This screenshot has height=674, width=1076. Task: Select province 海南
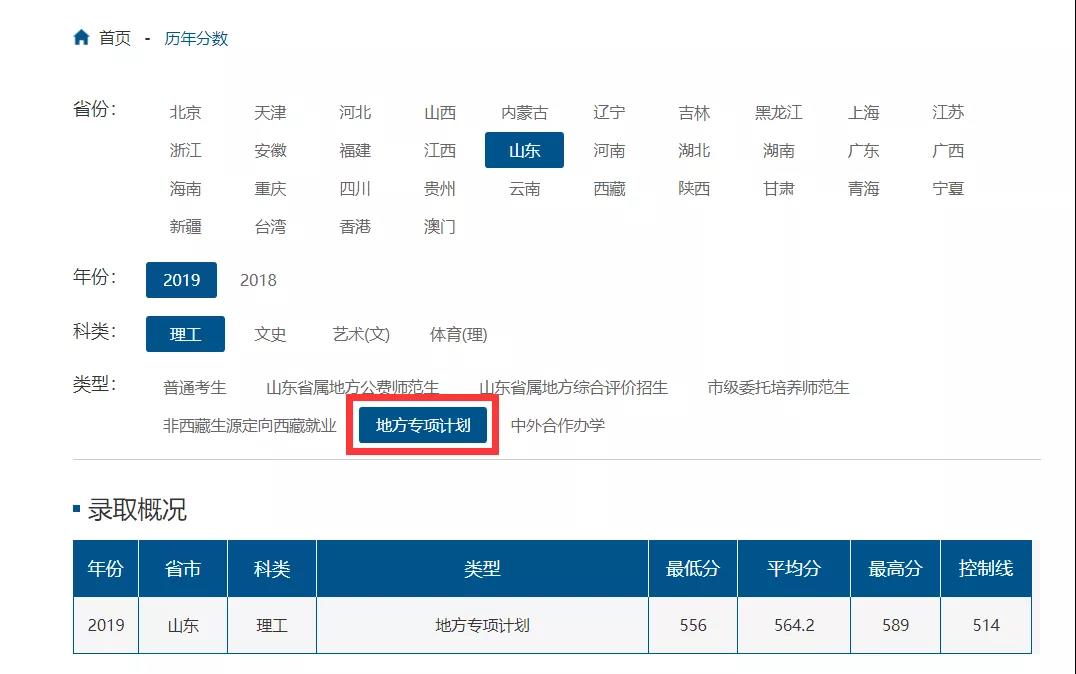185,189
